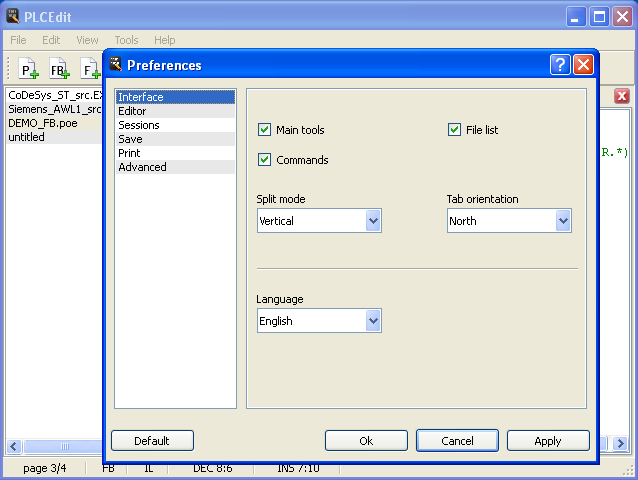This screenshot has height=480, width=638.
Task: Go to the Advanced preferences category
Action: coord(175,167)
